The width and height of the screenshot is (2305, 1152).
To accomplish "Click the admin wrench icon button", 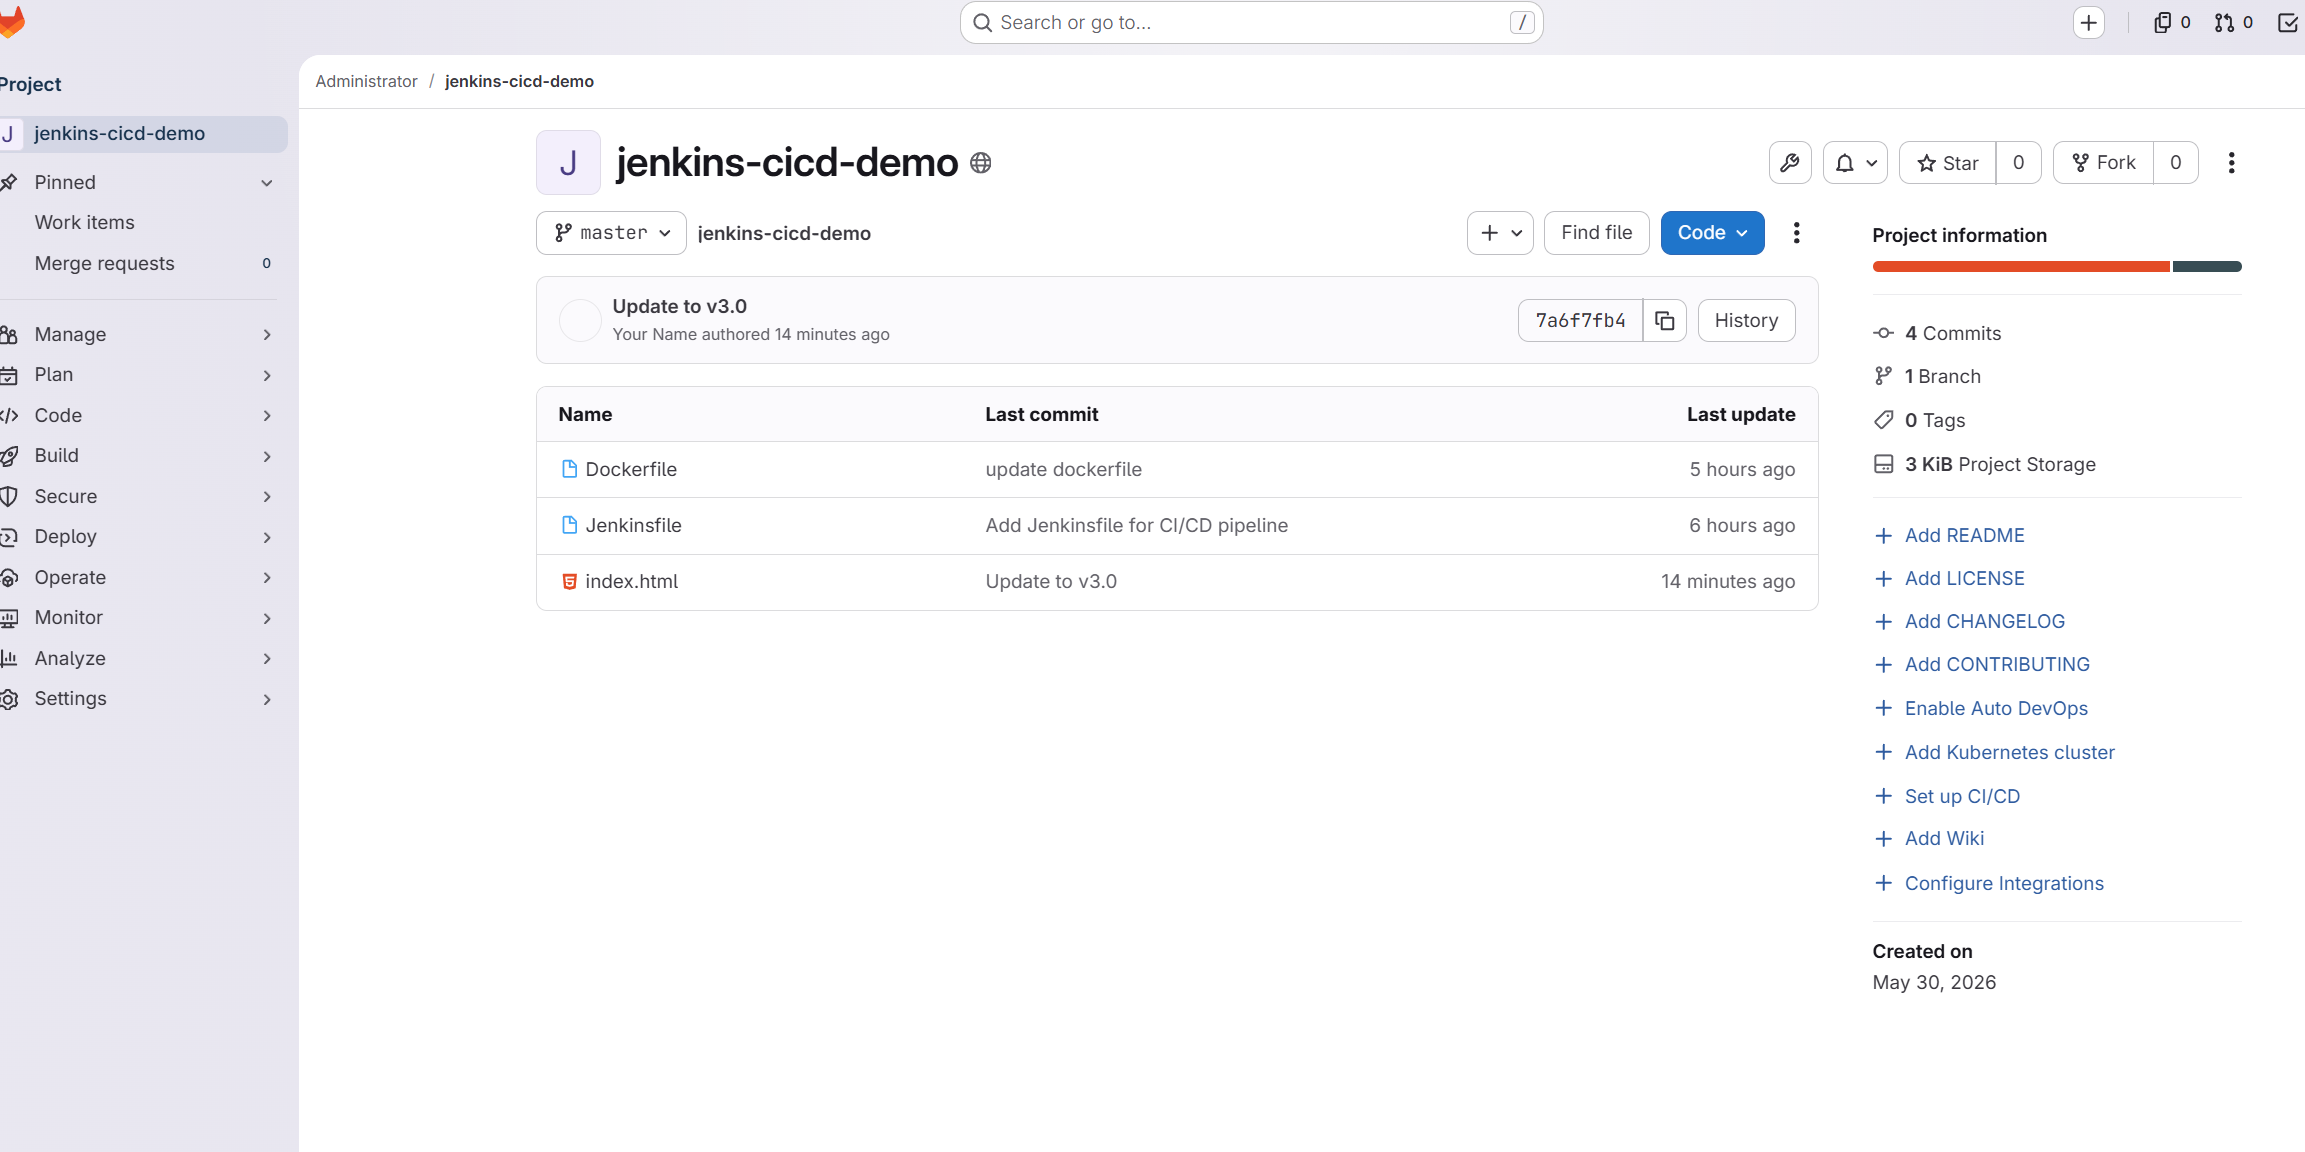I will 1790,163.
